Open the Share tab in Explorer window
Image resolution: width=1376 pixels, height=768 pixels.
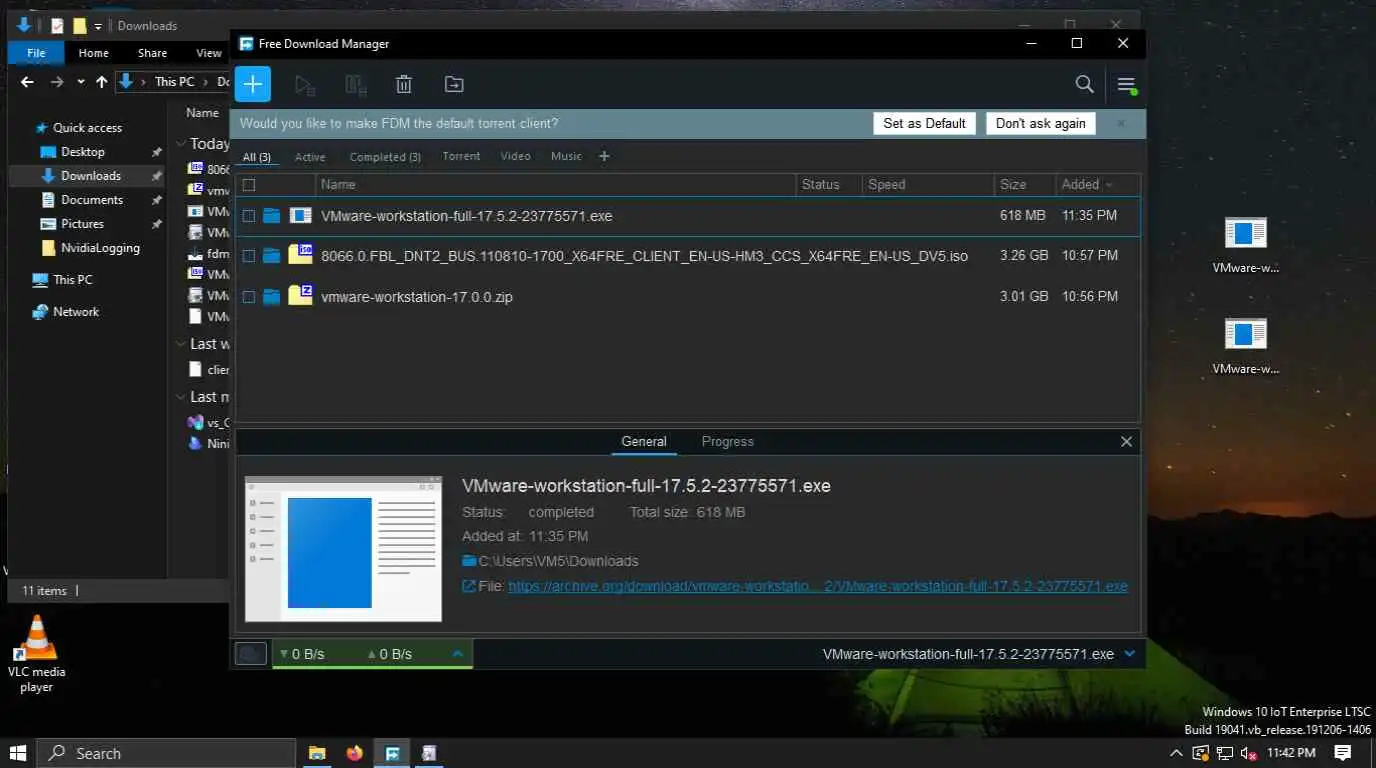(x=152, y=53)
